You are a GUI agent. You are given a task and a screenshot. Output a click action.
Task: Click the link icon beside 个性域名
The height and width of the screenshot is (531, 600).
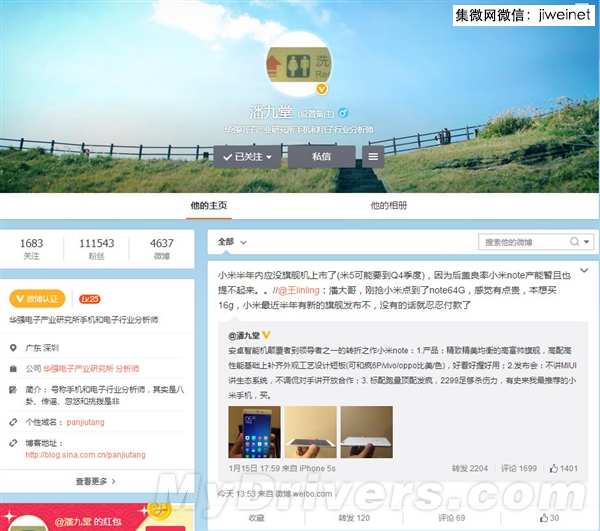tap(13, 422)
